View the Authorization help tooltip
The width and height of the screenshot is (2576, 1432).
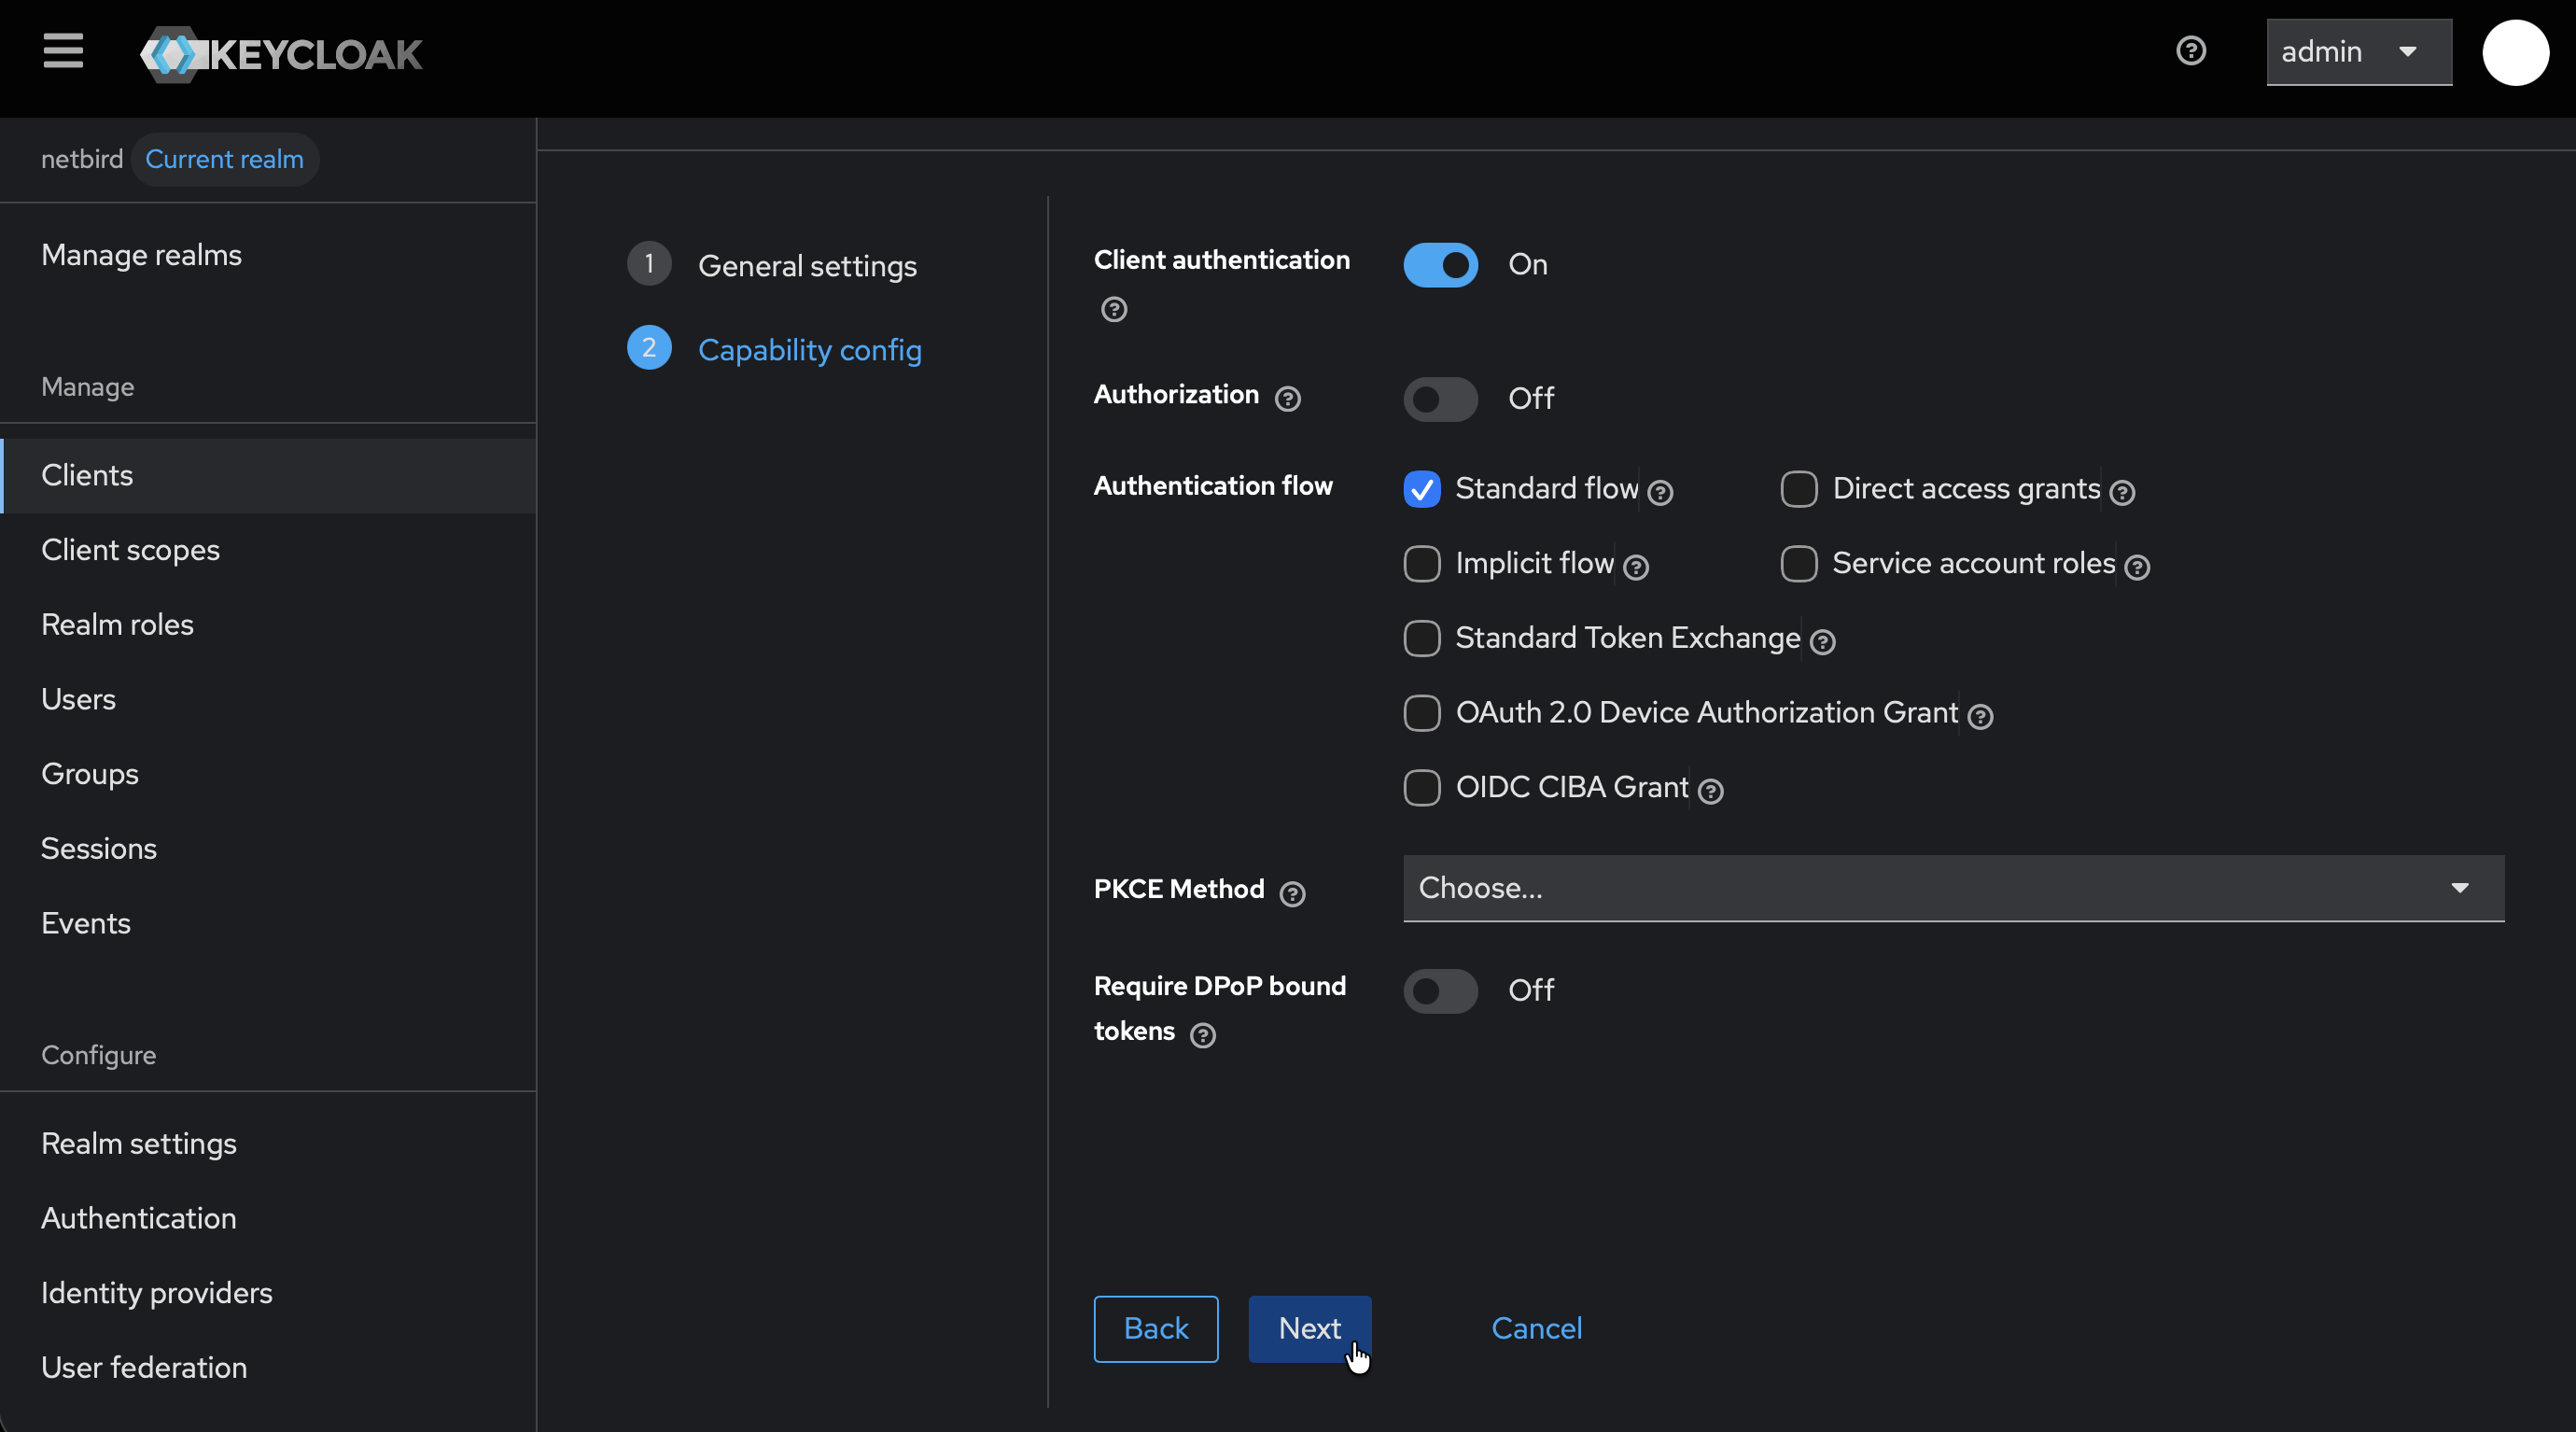tap(1288, 399)
